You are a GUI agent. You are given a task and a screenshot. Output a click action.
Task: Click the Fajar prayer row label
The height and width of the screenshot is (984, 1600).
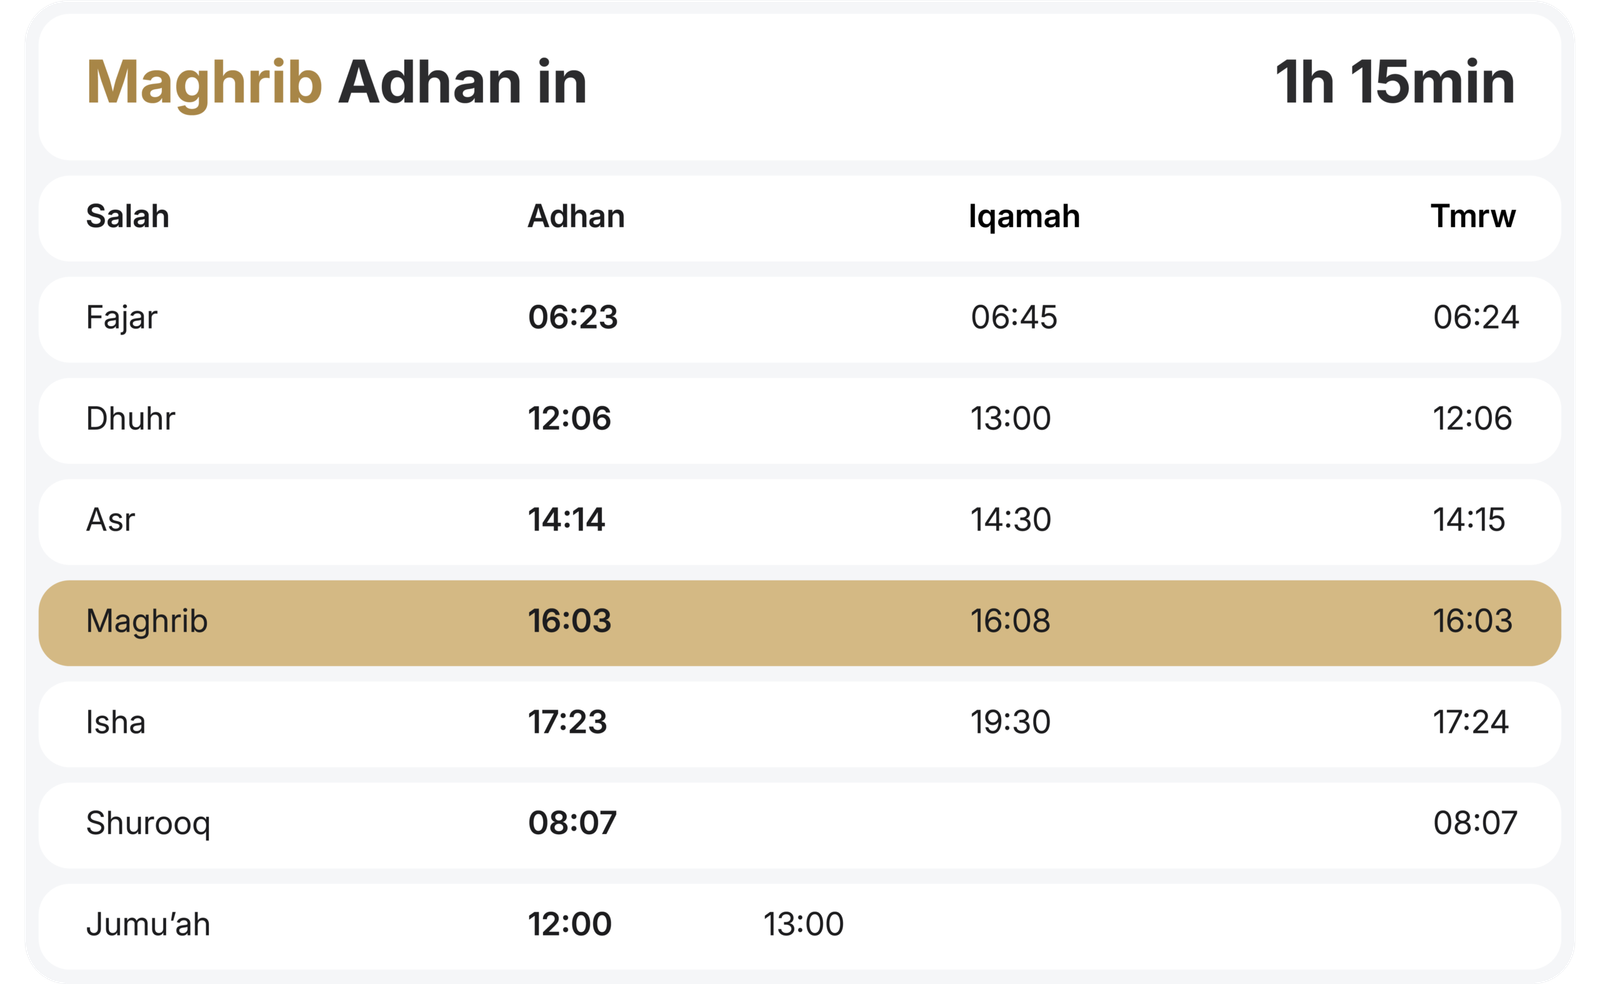122,318
